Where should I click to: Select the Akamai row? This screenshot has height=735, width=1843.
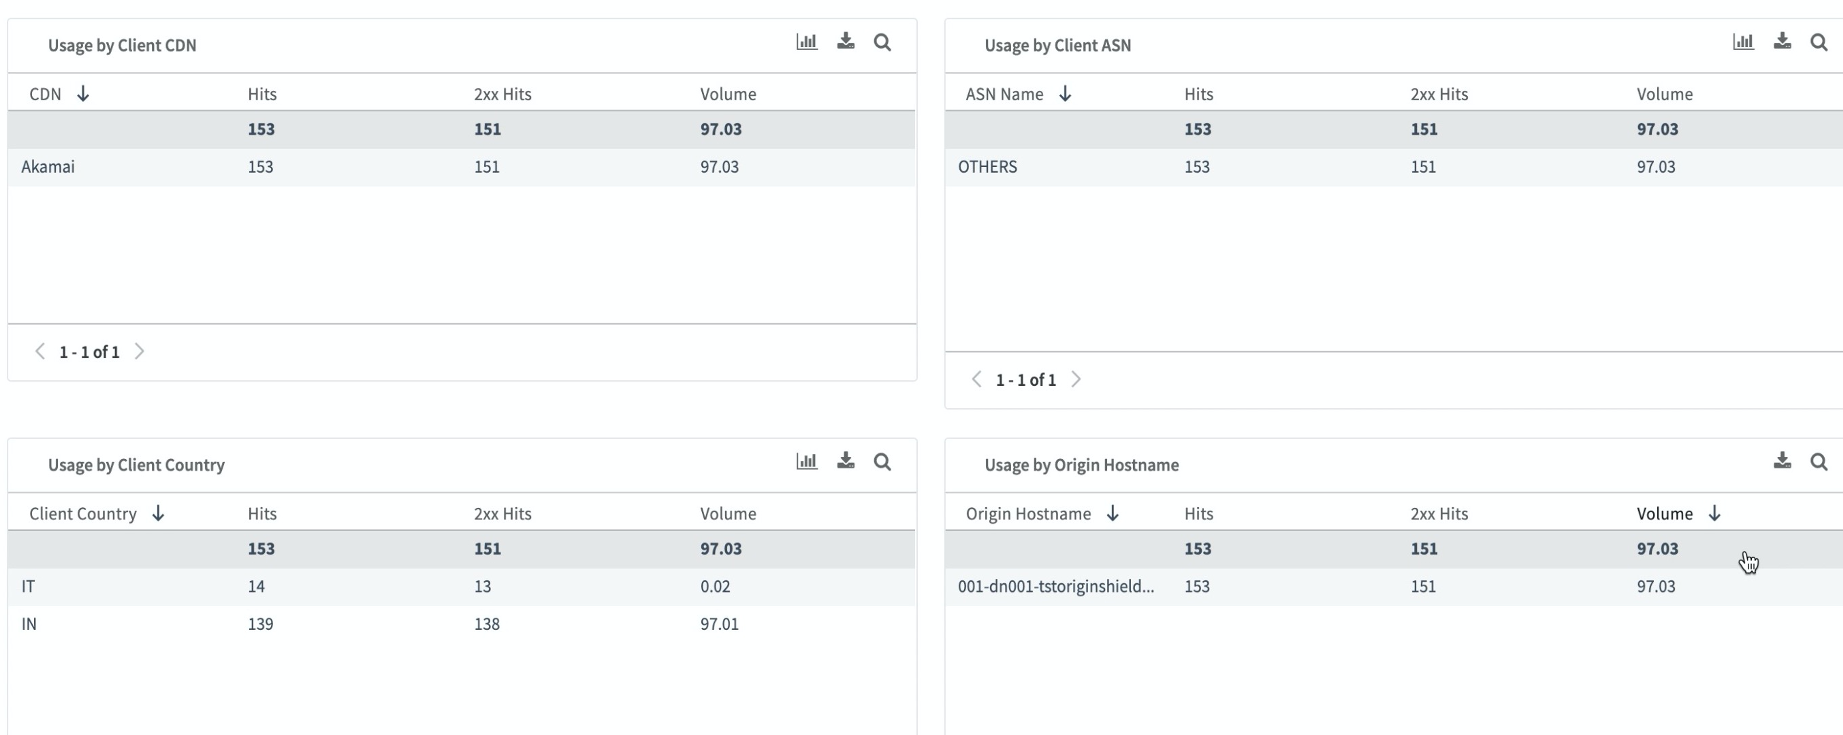tap(48, 167)
